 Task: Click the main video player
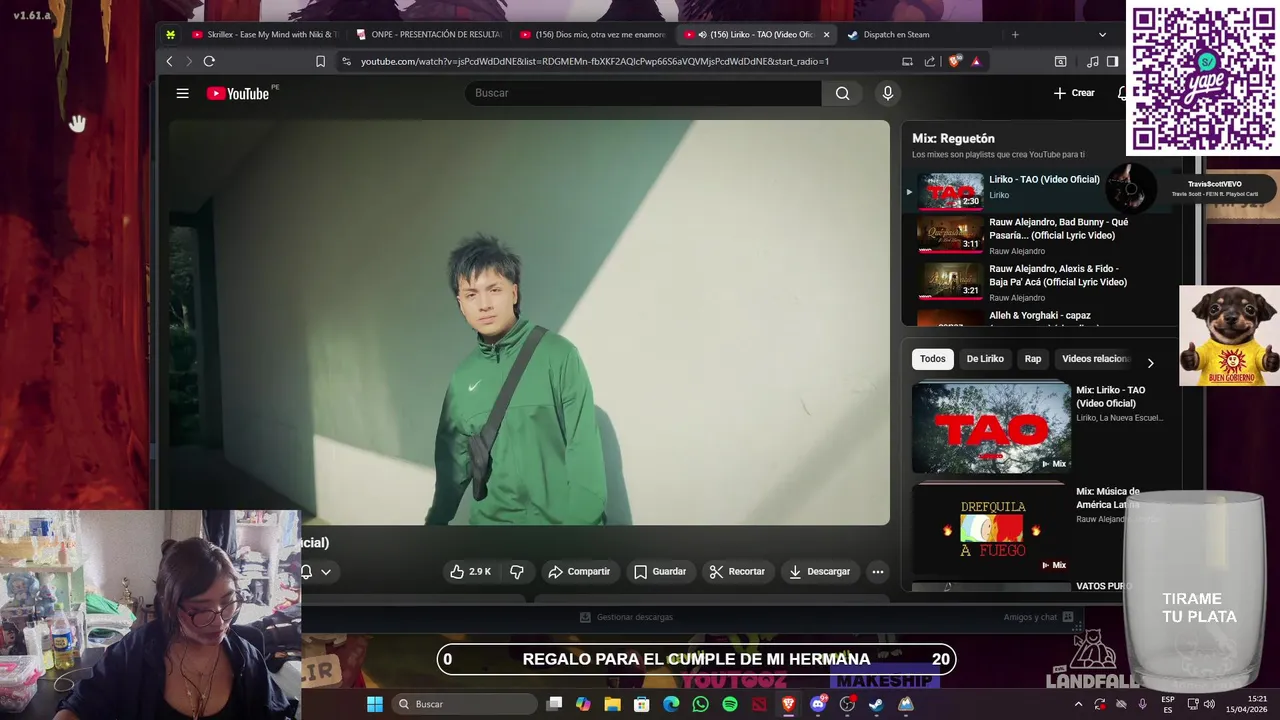click(x=529, y=322)
